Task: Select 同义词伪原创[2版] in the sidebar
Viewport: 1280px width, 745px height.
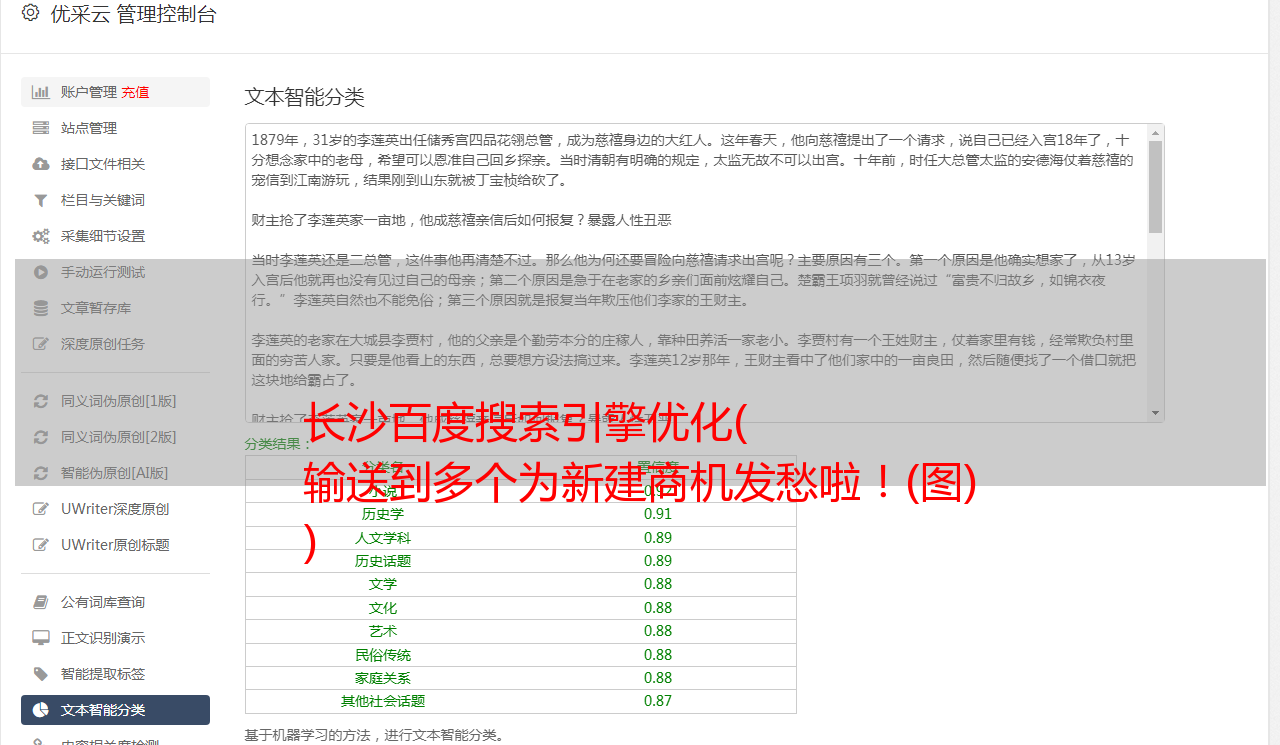Action: point(115,437)
